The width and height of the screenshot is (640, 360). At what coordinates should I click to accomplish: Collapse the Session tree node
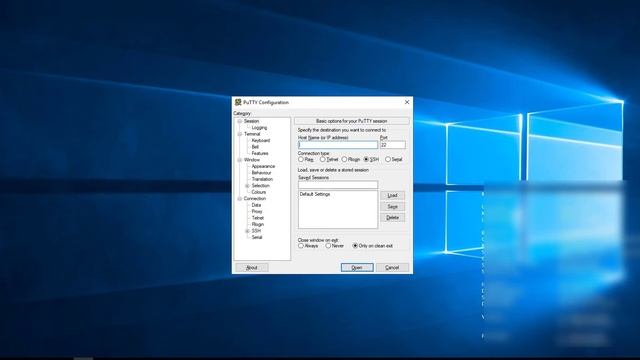[240, 121]
